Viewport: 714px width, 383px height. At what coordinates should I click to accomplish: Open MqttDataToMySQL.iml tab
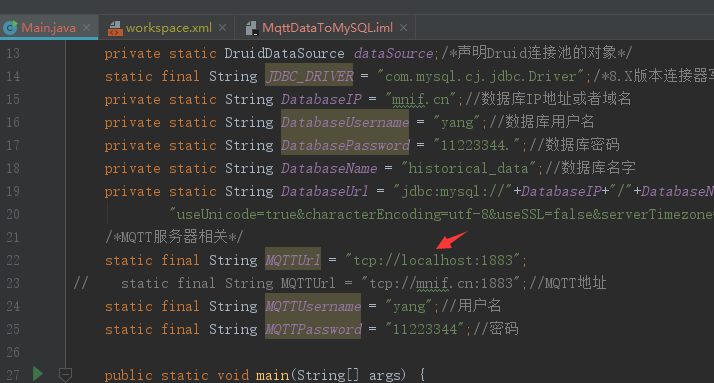coord(327,28)
